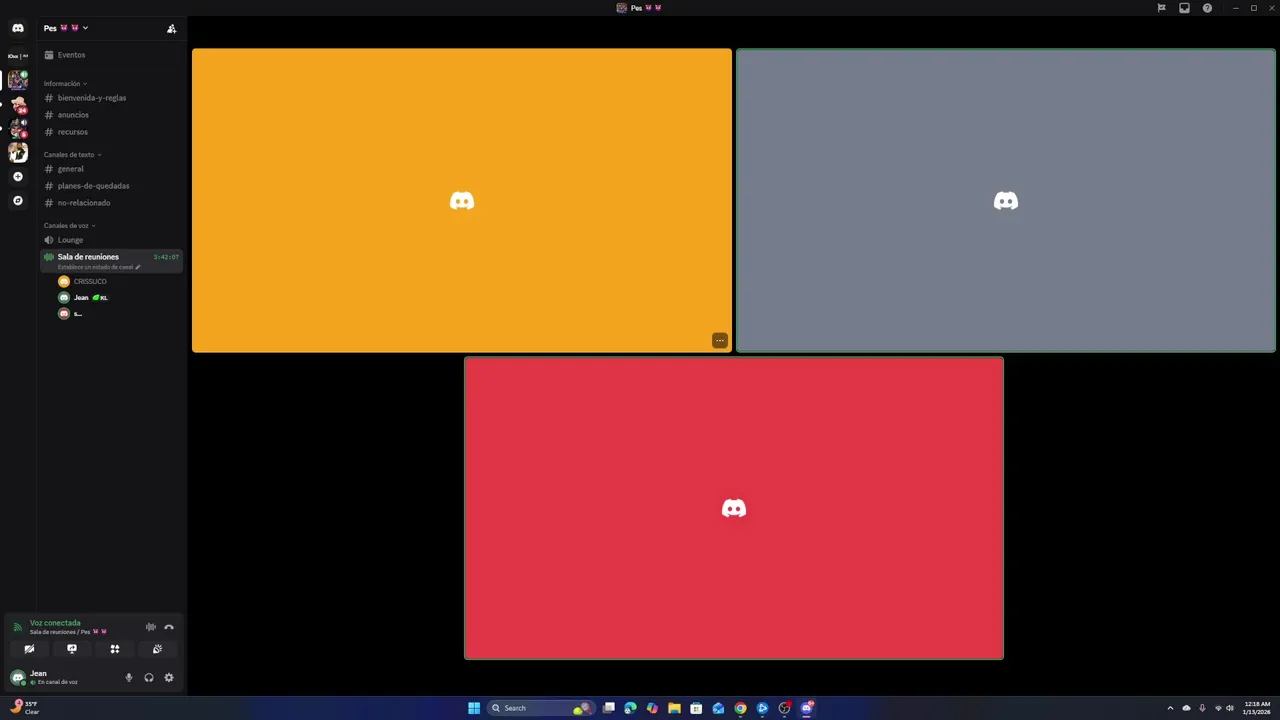Click the flag icon in the title bar
This screenshot has width=1280, height=720.
pyautogui.click(x=1161, y=8)
